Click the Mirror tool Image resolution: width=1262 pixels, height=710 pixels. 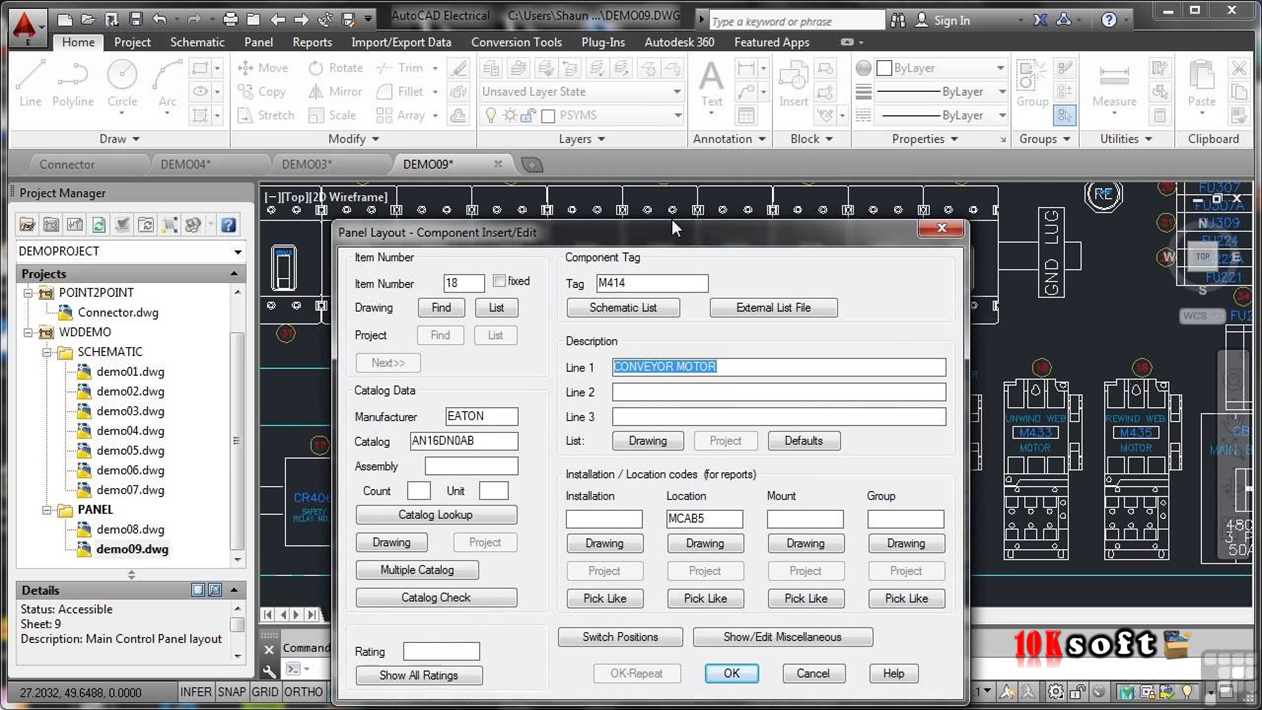[x=335, y=91]
